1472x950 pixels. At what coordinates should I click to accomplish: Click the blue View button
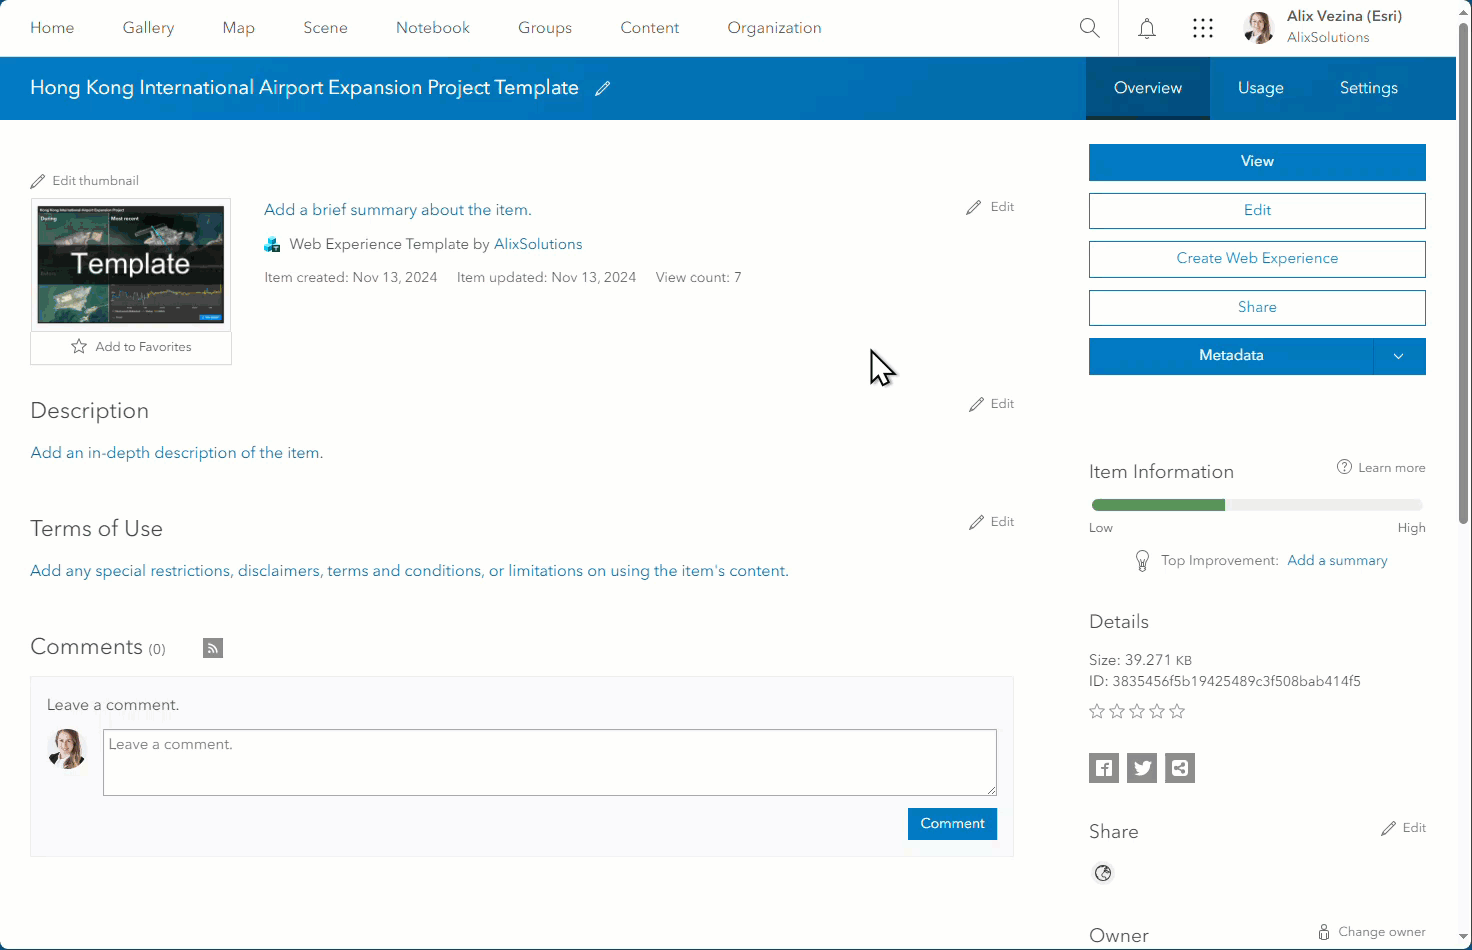1257,162
